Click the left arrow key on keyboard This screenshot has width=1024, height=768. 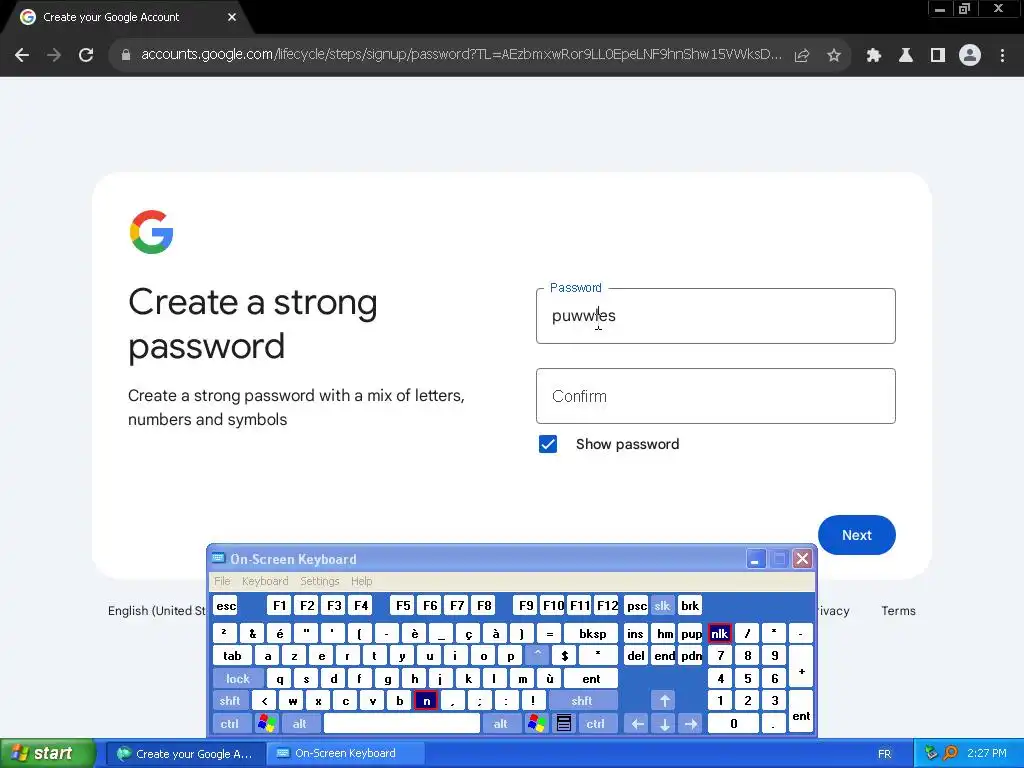pos(637,724)
